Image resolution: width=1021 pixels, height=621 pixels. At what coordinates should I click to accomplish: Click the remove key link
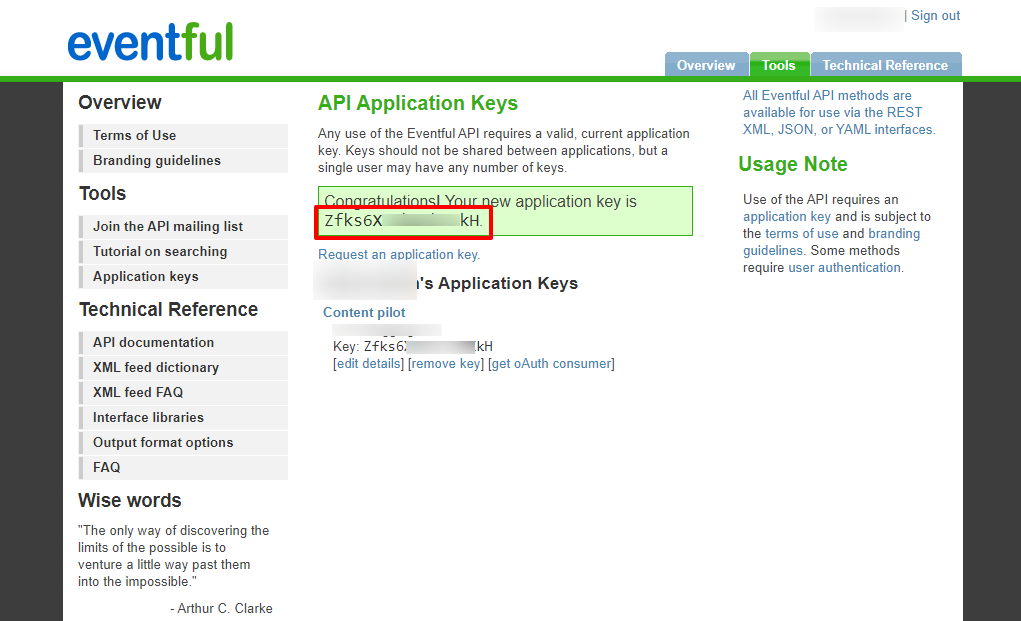point(446,364)
